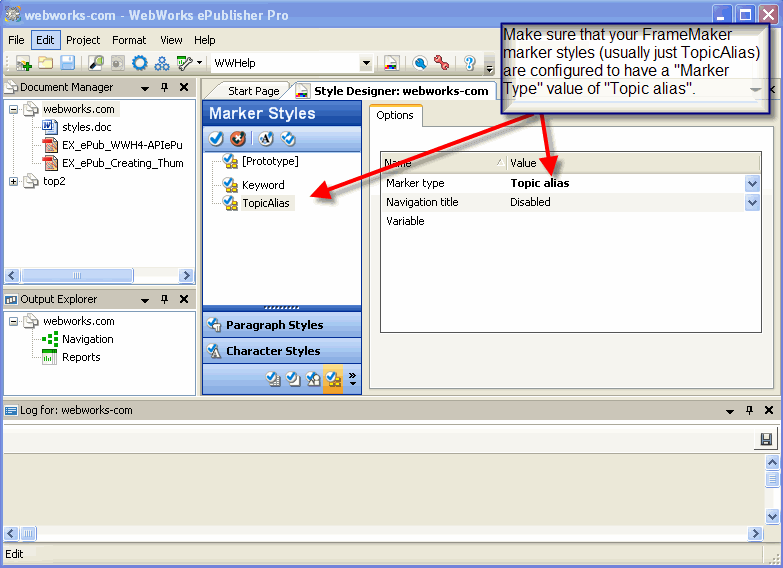
Task: Expand the top2 tree node
Action: tap(13, 181)
